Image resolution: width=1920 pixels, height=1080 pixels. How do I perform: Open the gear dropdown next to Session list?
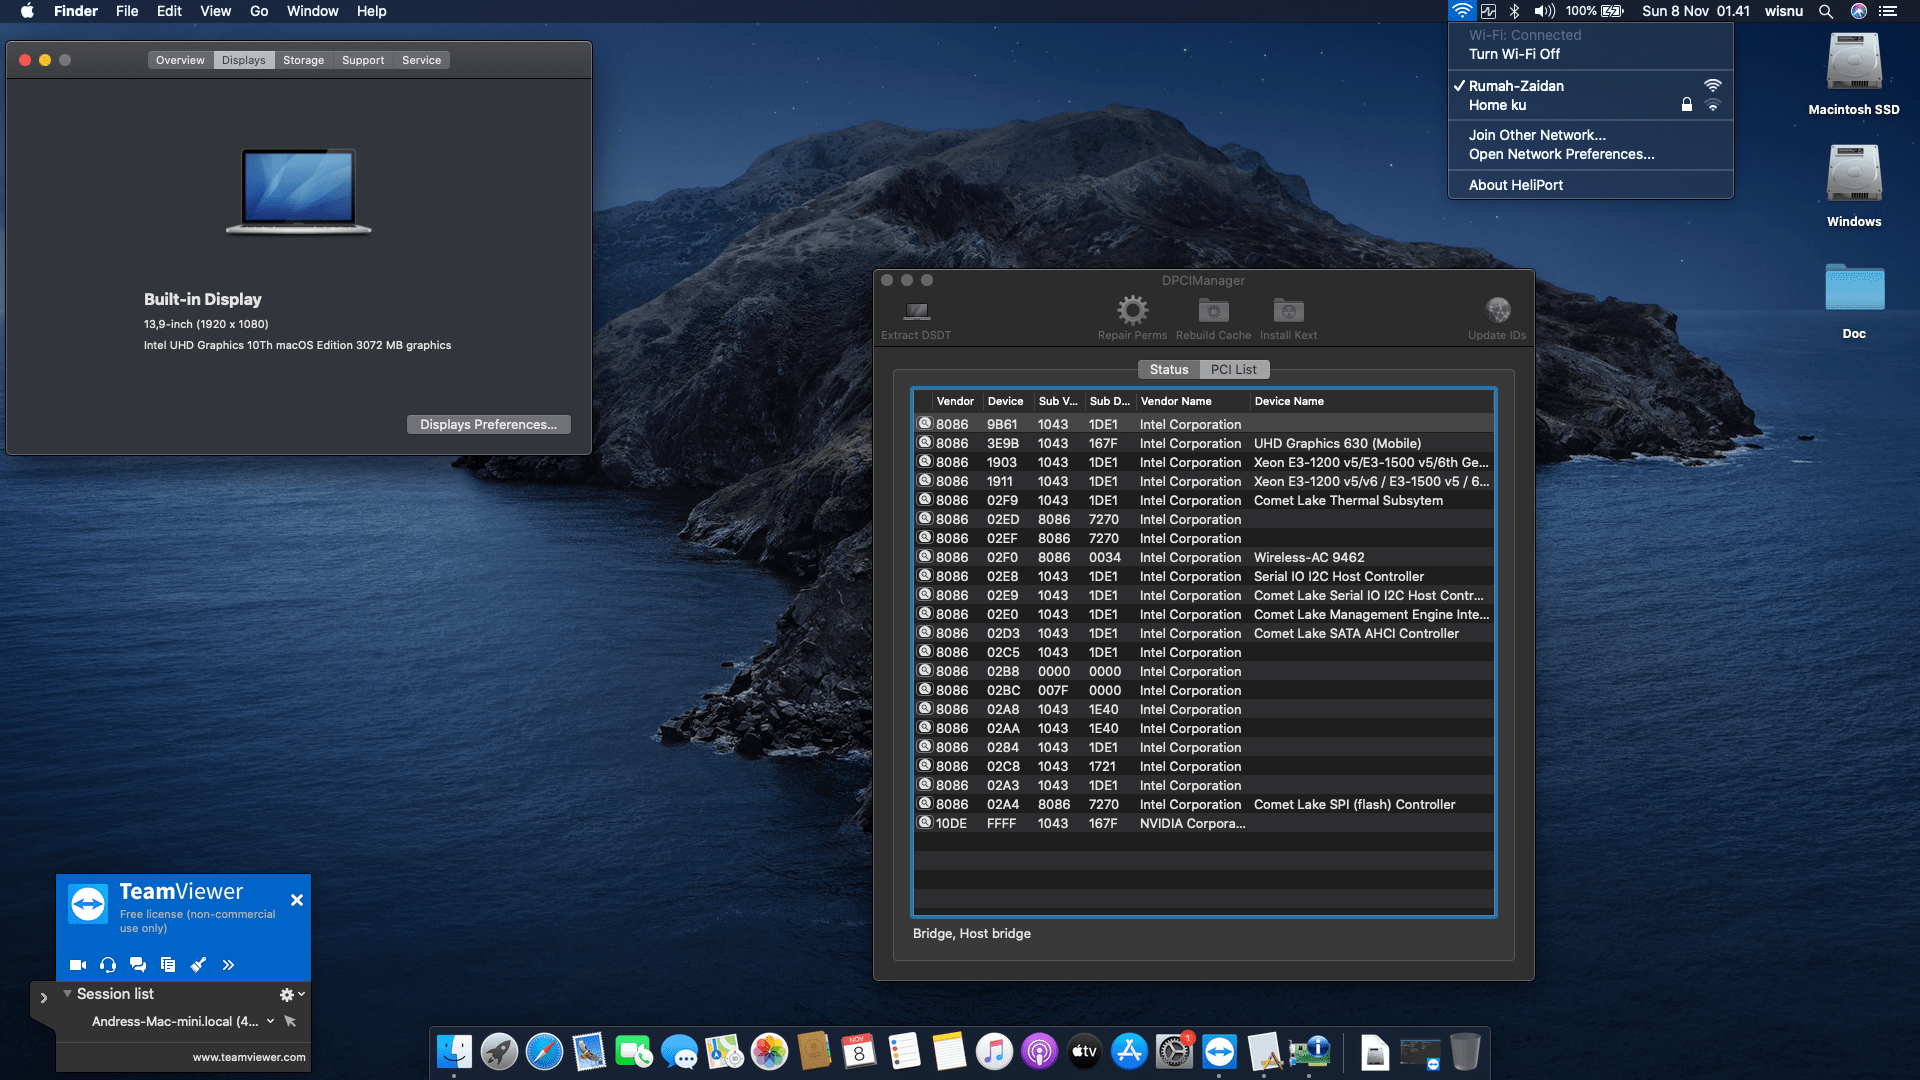[289, 993]
